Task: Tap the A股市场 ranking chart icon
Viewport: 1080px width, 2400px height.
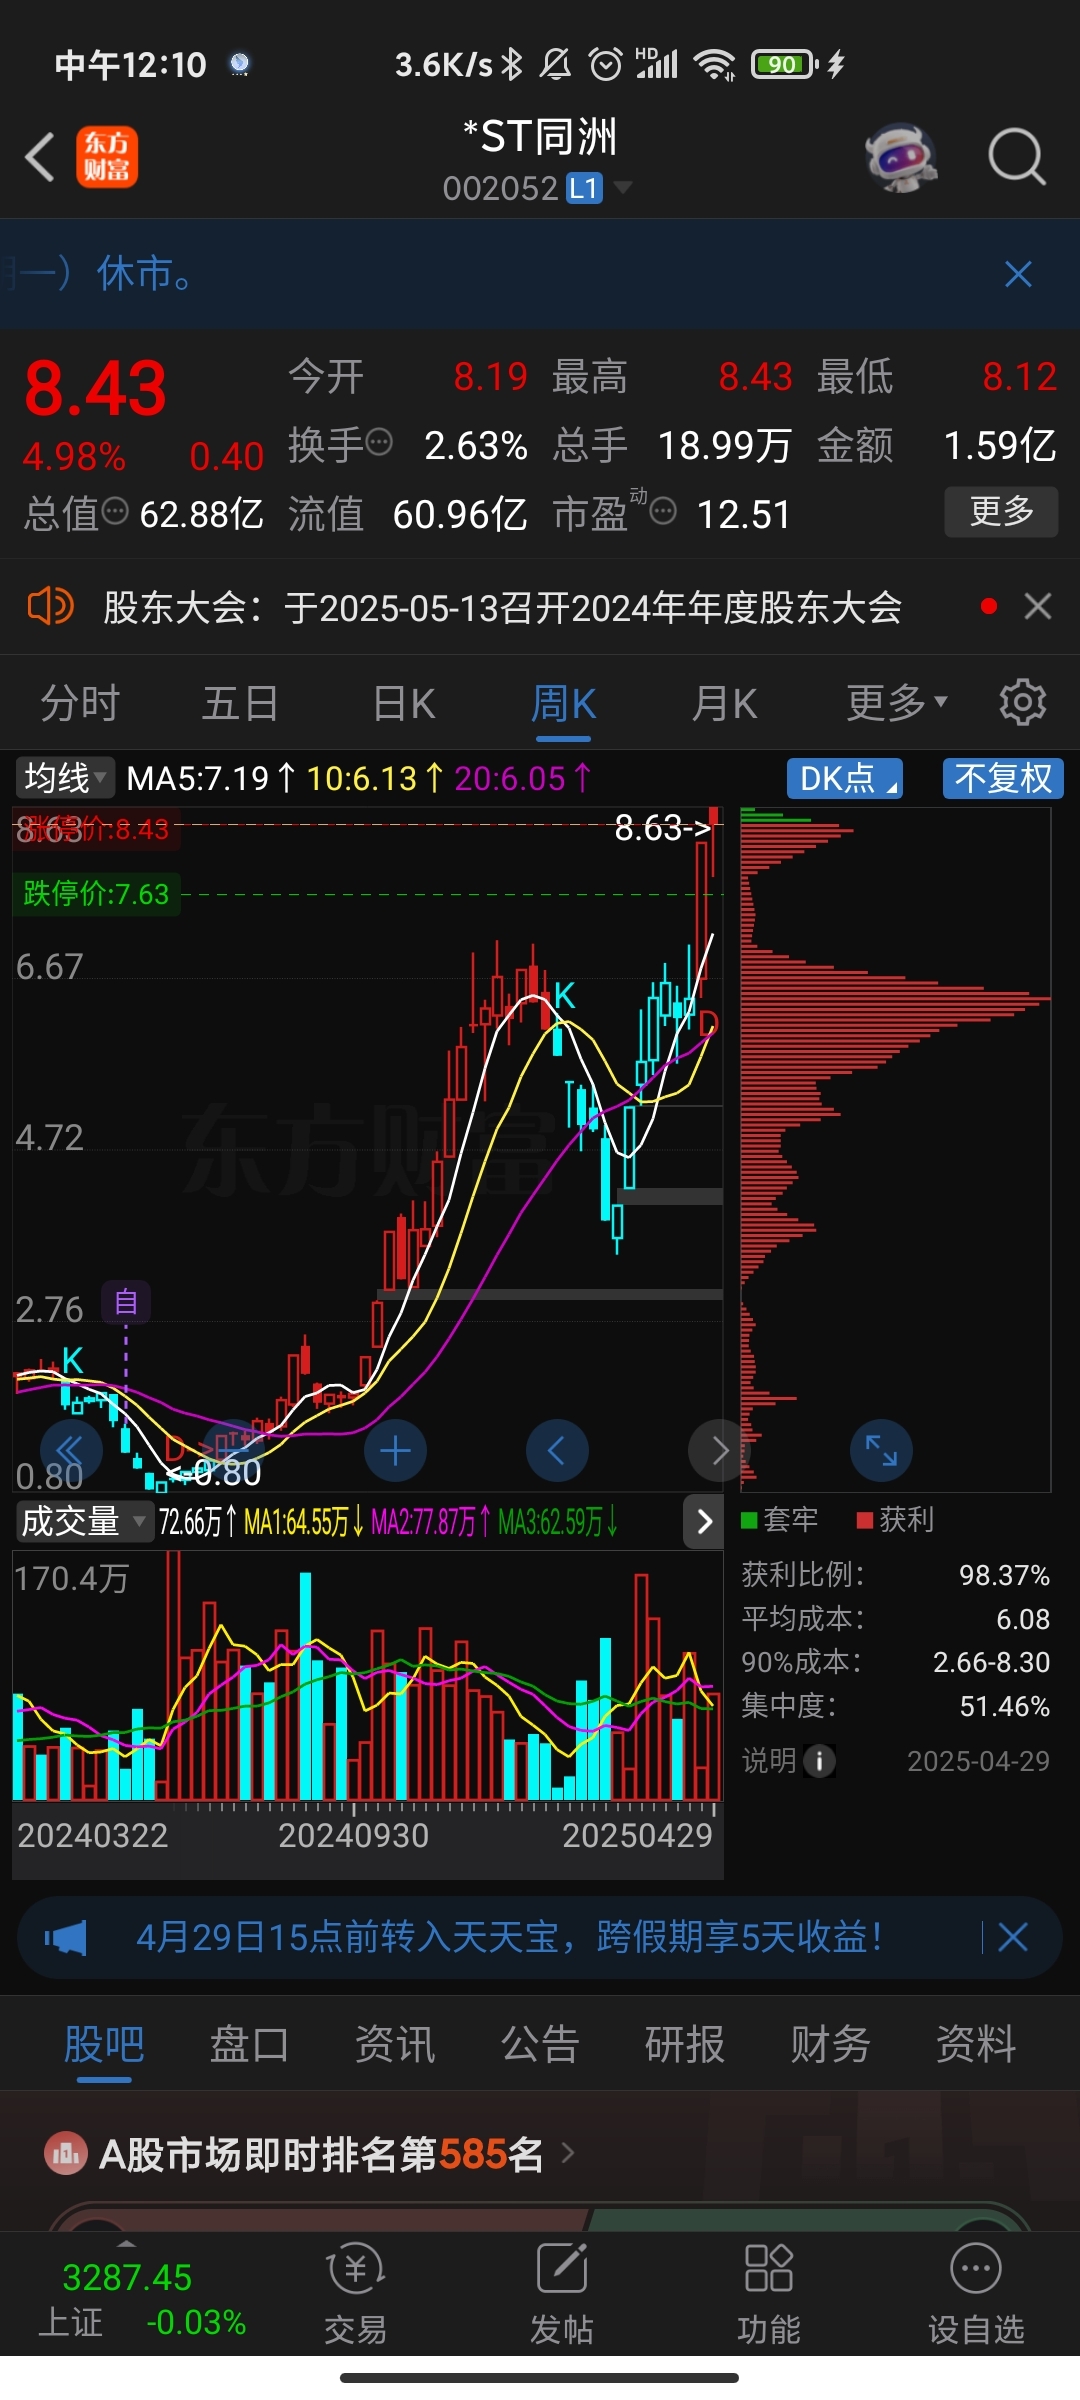Action: pos(66,2153)
